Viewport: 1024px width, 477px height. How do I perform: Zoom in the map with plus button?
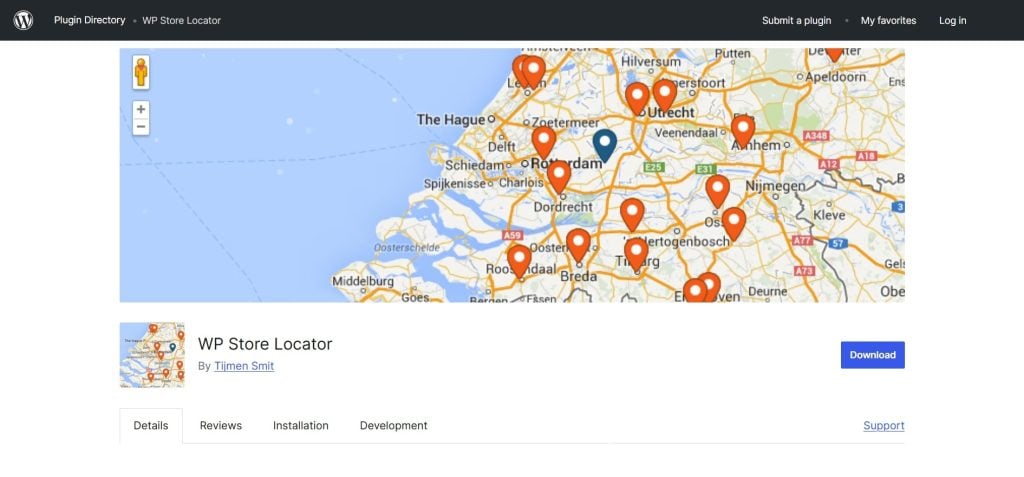tap(141, 109)
